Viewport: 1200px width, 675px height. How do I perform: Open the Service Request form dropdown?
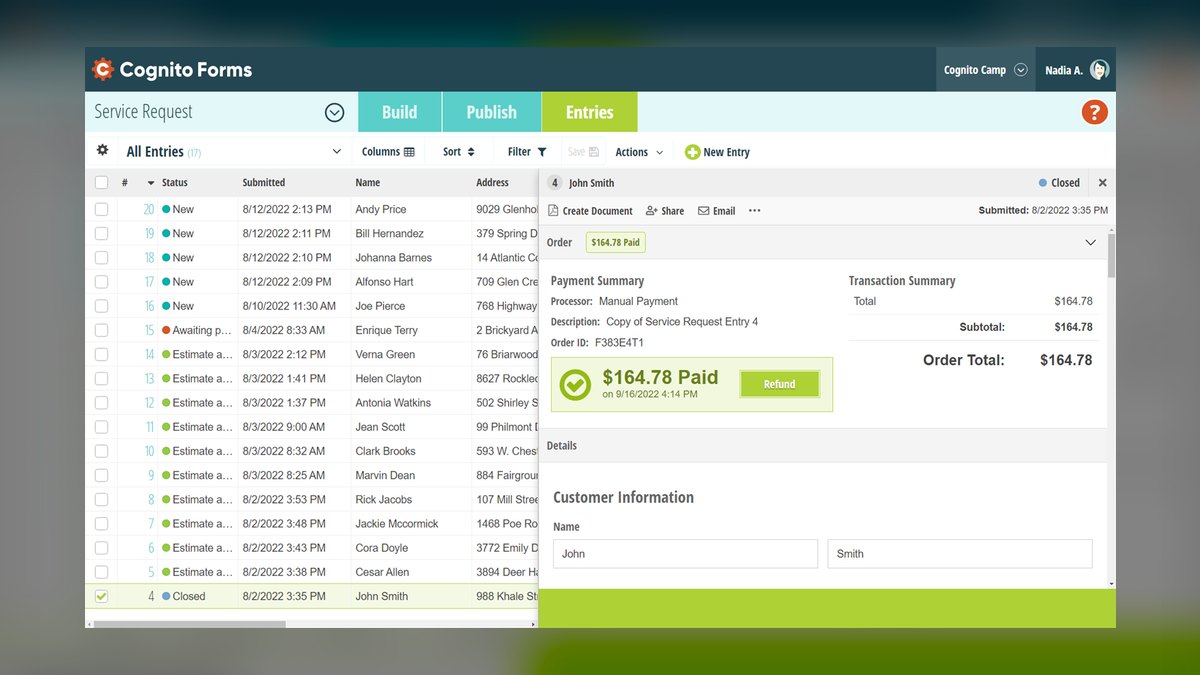pyautogui.click(x=335, y=113)
